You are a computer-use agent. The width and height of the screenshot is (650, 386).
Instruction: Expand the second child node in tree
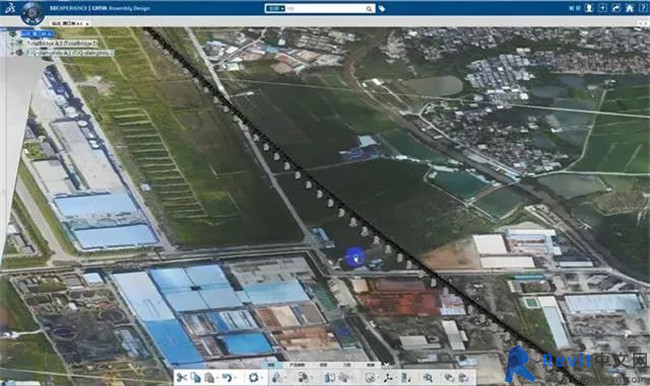(x=12, y=53)
